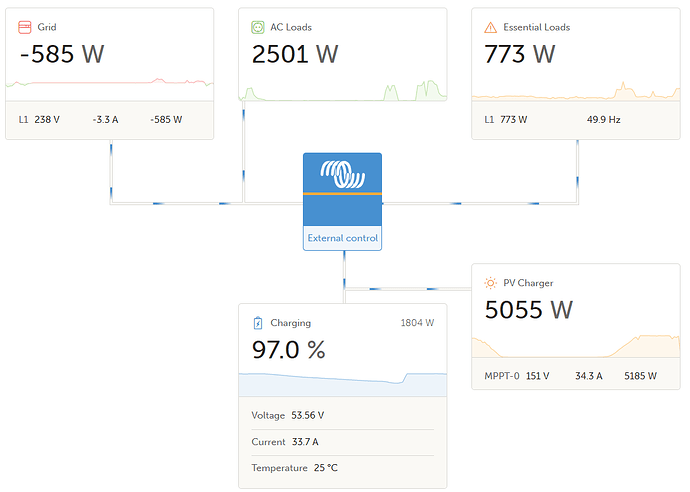
Task: Click the Essential Loads 773 W value
Action: click(x=521, y=54)
